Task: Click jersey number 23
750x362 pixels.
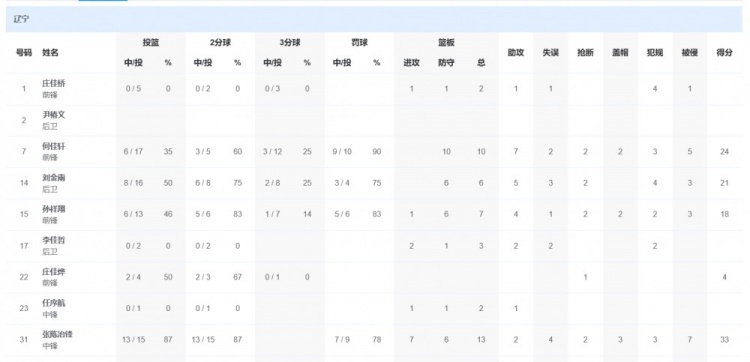Action: [x=24, y=308]
